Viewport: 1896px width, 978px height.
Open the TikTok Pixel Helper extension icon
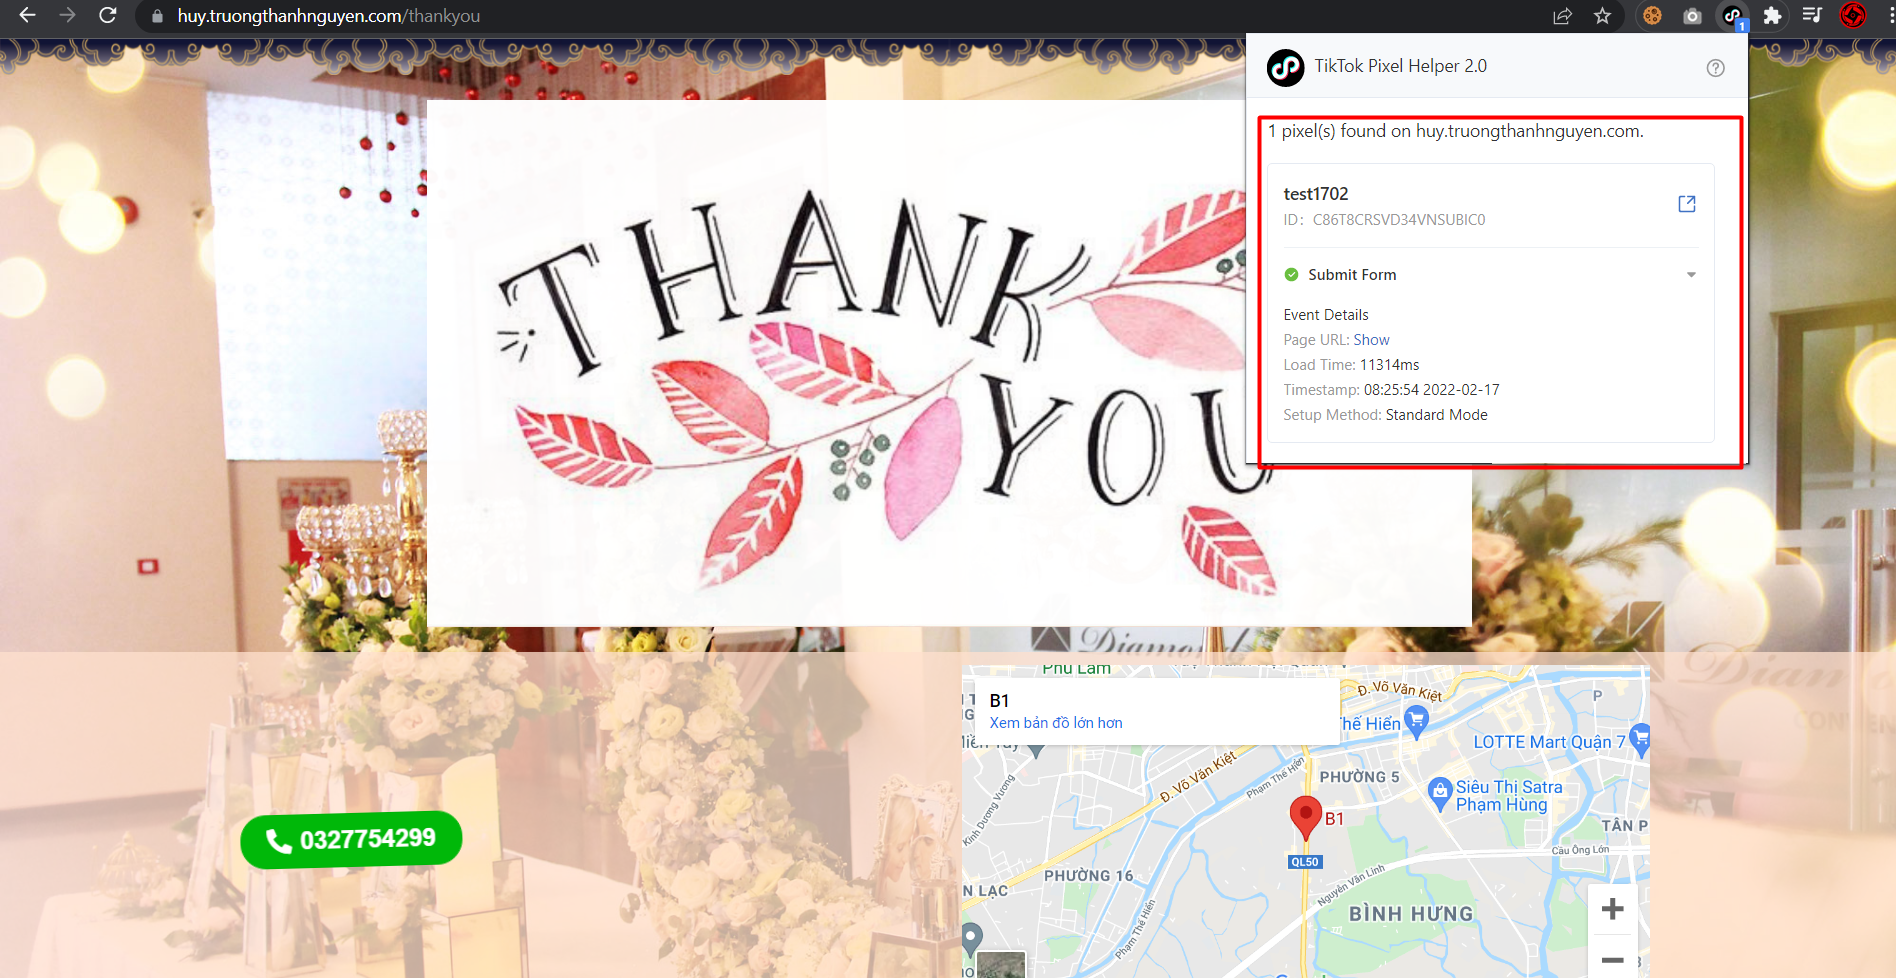[x=1733, y=16]
